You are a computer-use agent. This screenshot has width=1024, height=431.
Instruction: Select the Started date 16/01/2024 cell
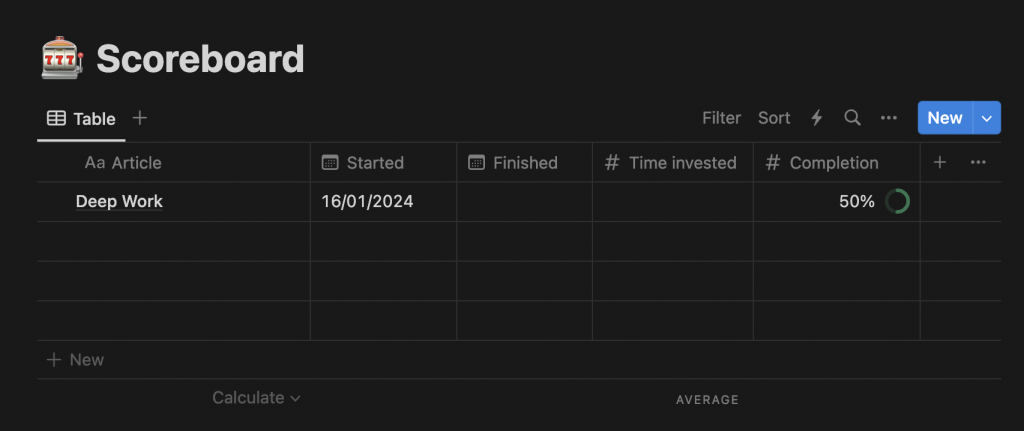[x=367, y=202]
